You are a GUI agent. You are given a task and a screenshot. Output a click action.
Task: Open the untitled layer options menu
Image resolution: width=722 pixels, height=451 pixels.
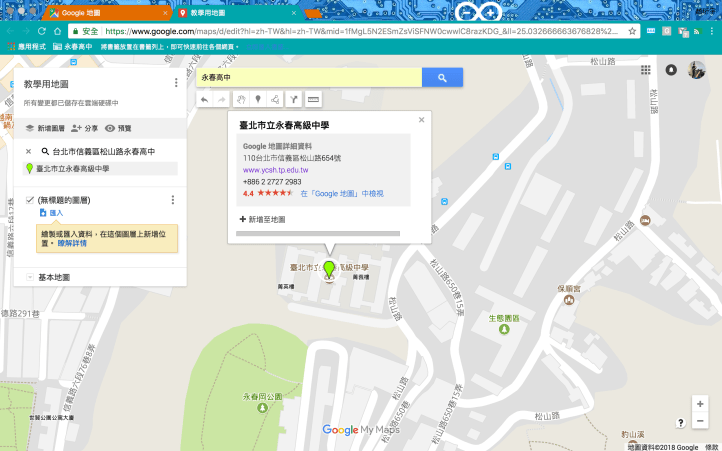(176, 200)
